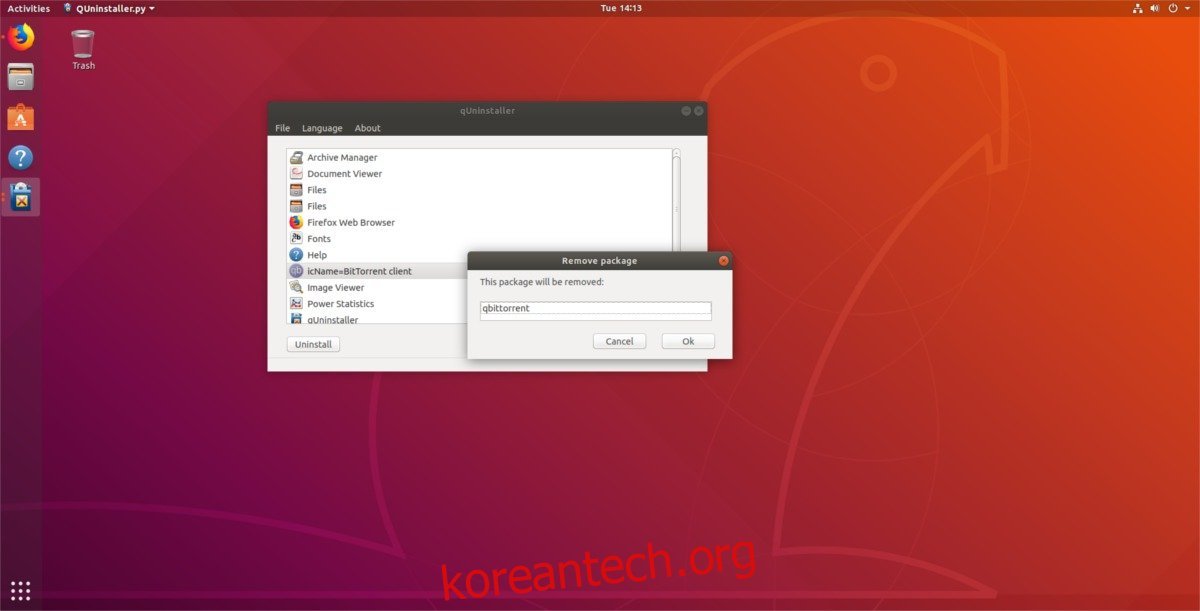This screenshot has height=611, width=1200.
Task: Click the Firefox Web Browser icon in the list
Action: coord(296,222)
